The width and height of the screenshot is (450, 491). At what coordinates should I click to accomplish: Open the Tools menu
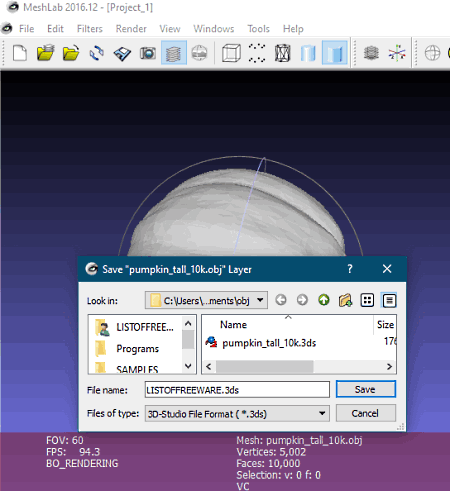tap(258, 29)
